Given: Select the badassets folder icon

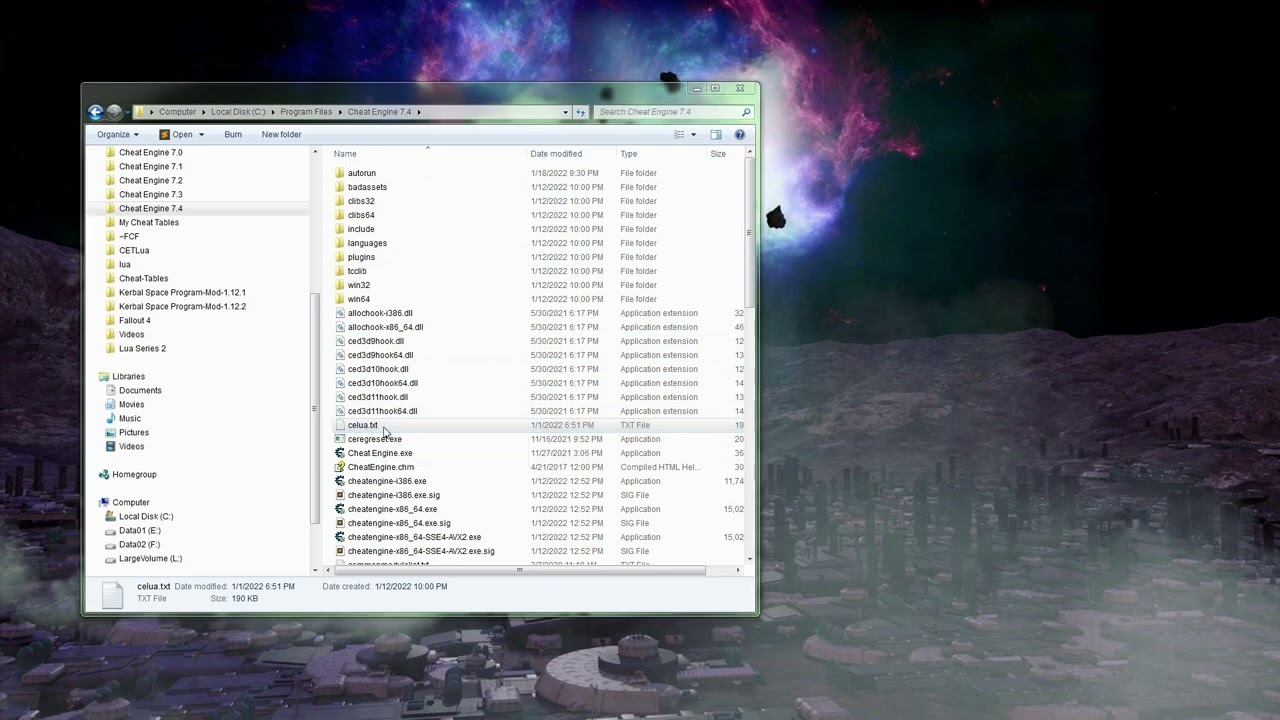Looking at the screenshot, I should [x=339, y=187].
